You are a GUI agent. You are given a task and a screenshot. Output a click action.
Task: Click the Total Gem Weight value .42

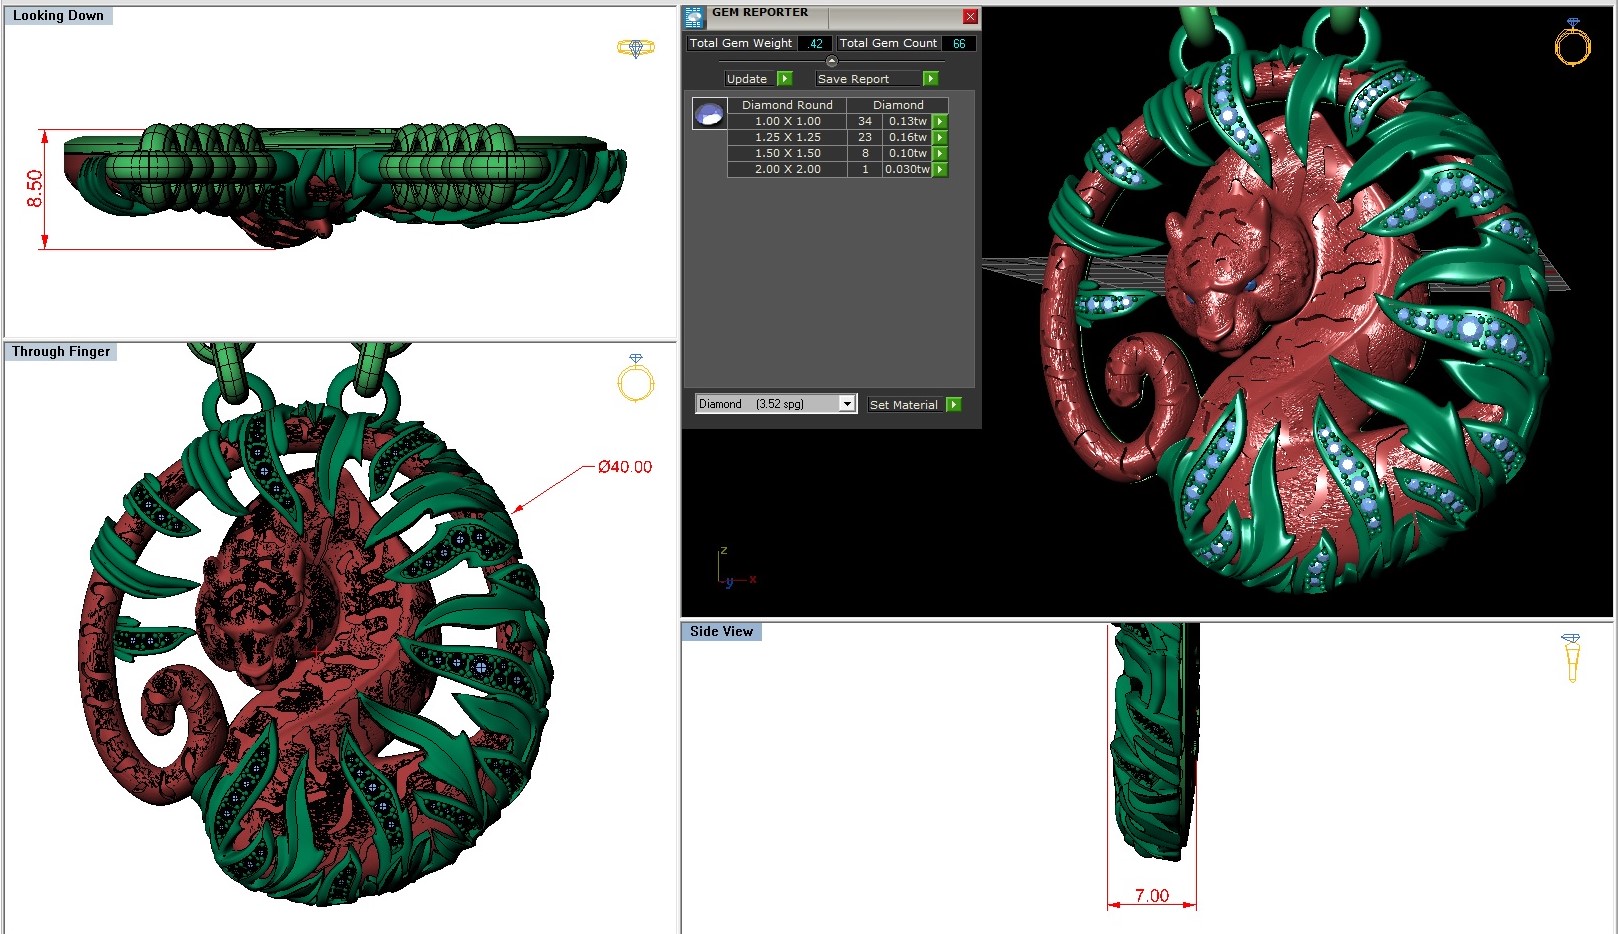click(815, 43)
